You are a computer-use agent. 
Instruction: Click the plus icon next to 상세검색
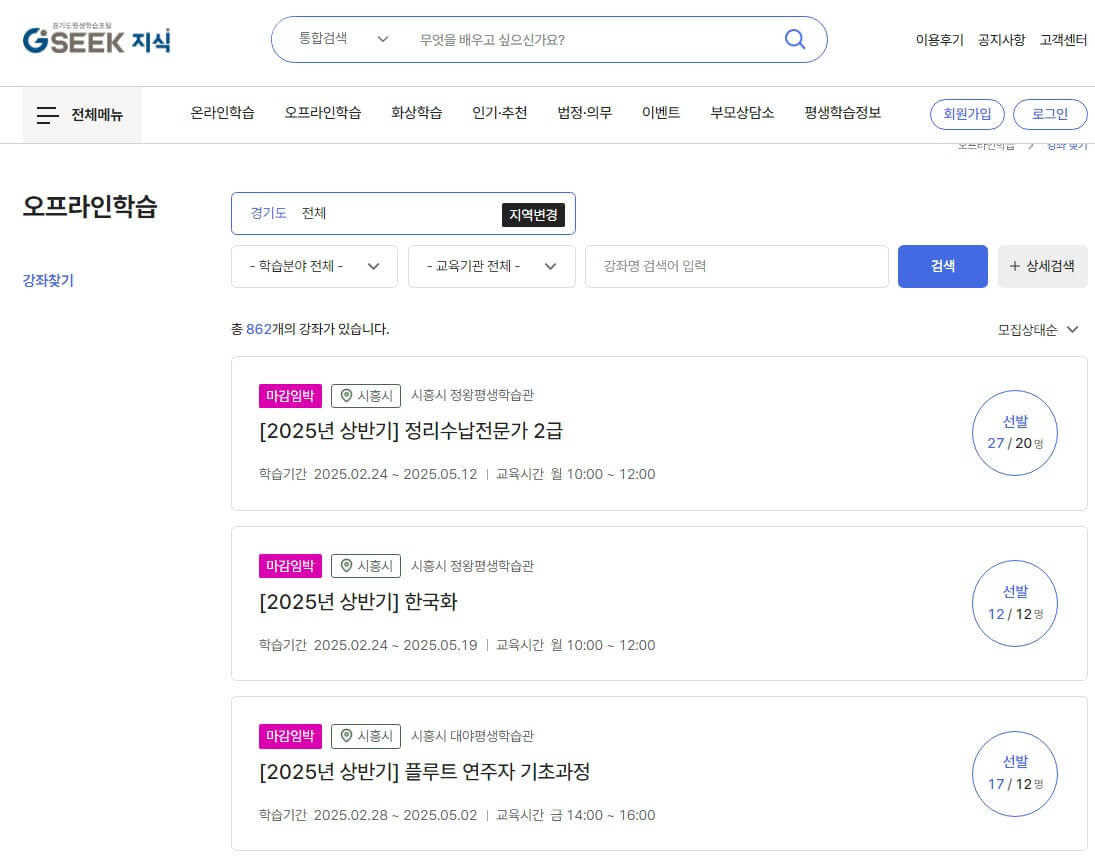pyautogui.click(x=1013, y=266)
